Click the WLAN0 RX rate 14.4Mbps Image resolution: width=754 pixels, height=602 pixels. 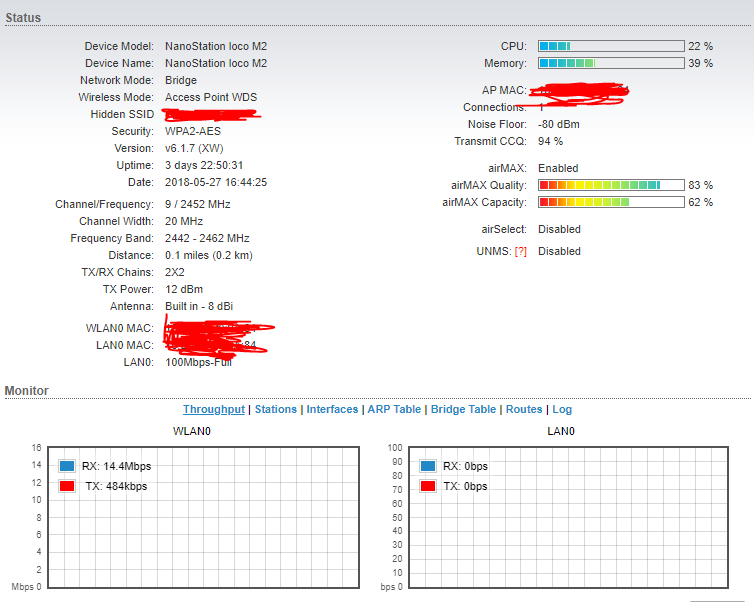[127, 466]
